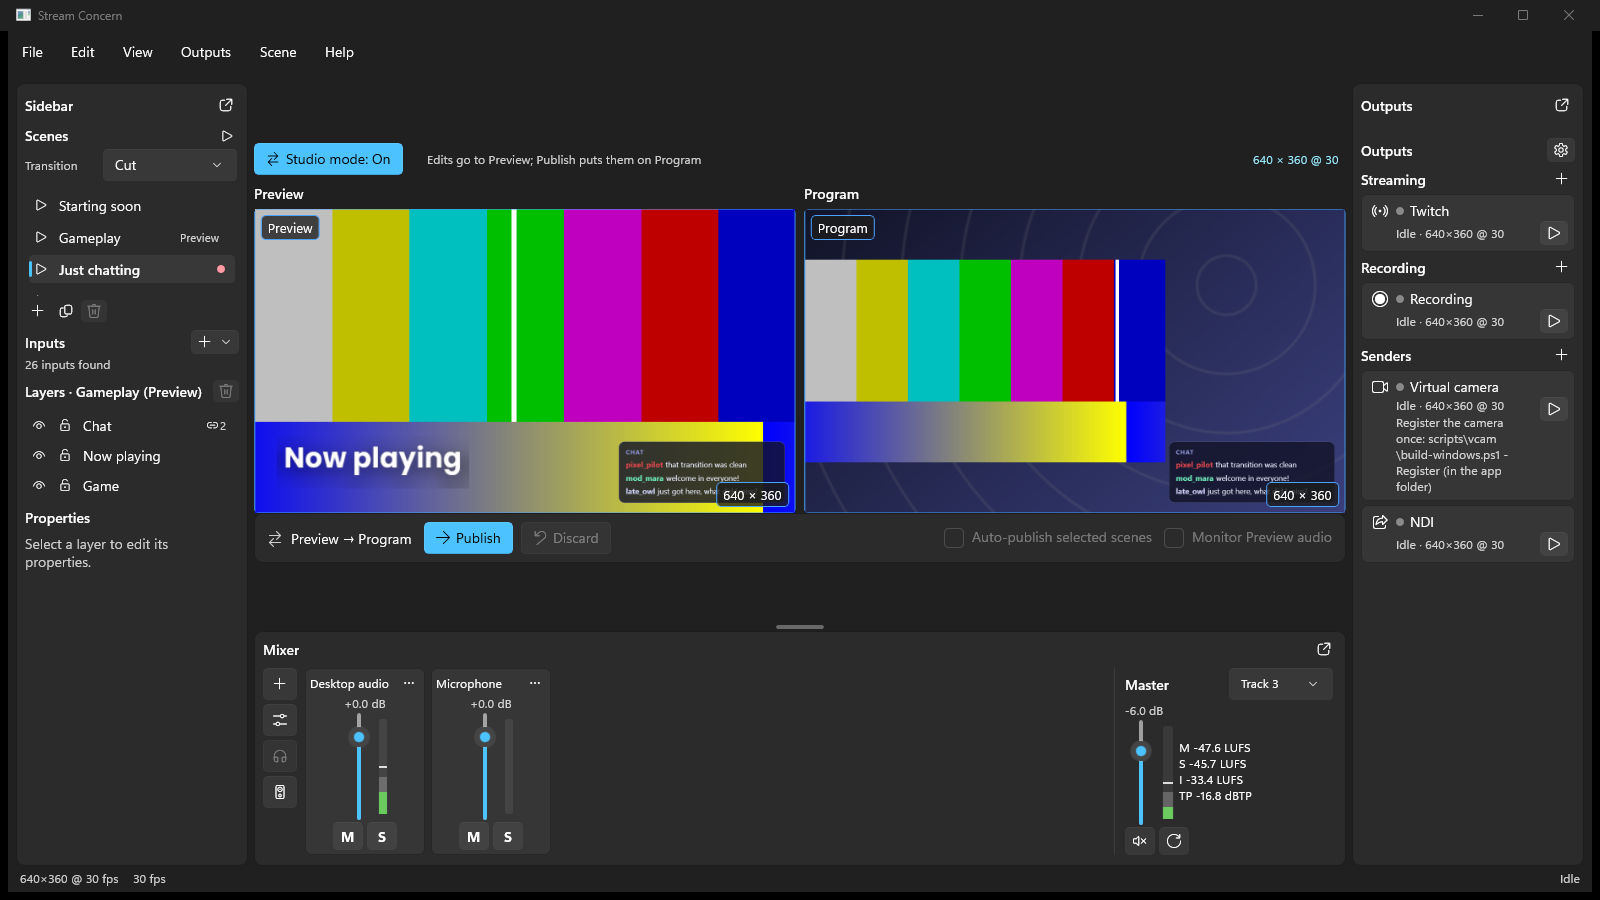The height and width of the screenshot is (900, 1600).
Task: Pop out the Outputs panel
Action: [1562, 105]
